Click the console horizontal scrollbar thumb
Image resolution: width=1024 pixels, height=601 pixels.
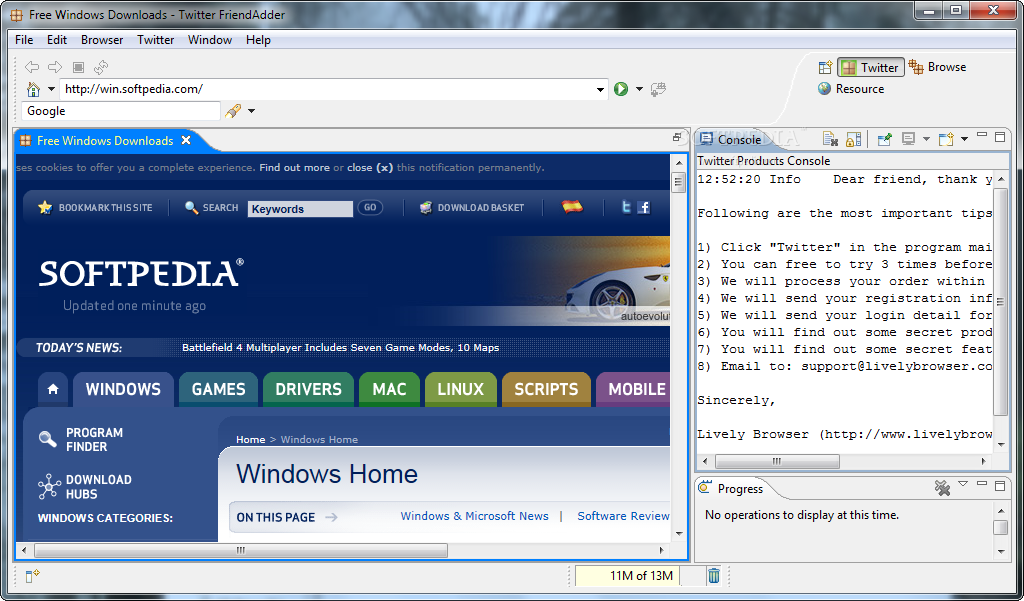click(777, 461)
